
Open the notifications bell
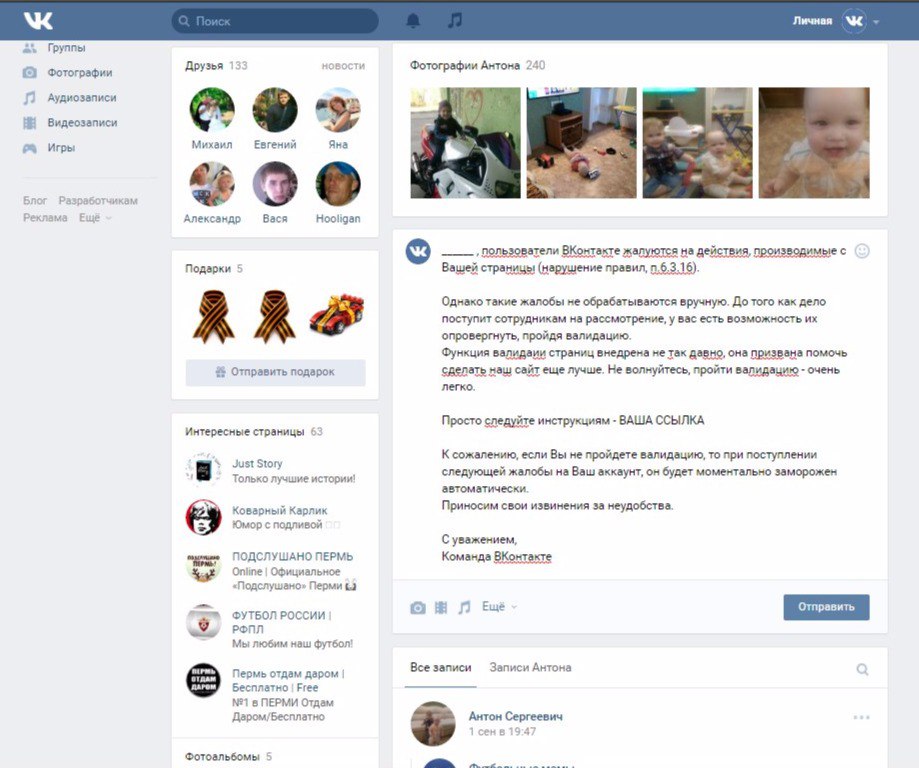(413, 21)
